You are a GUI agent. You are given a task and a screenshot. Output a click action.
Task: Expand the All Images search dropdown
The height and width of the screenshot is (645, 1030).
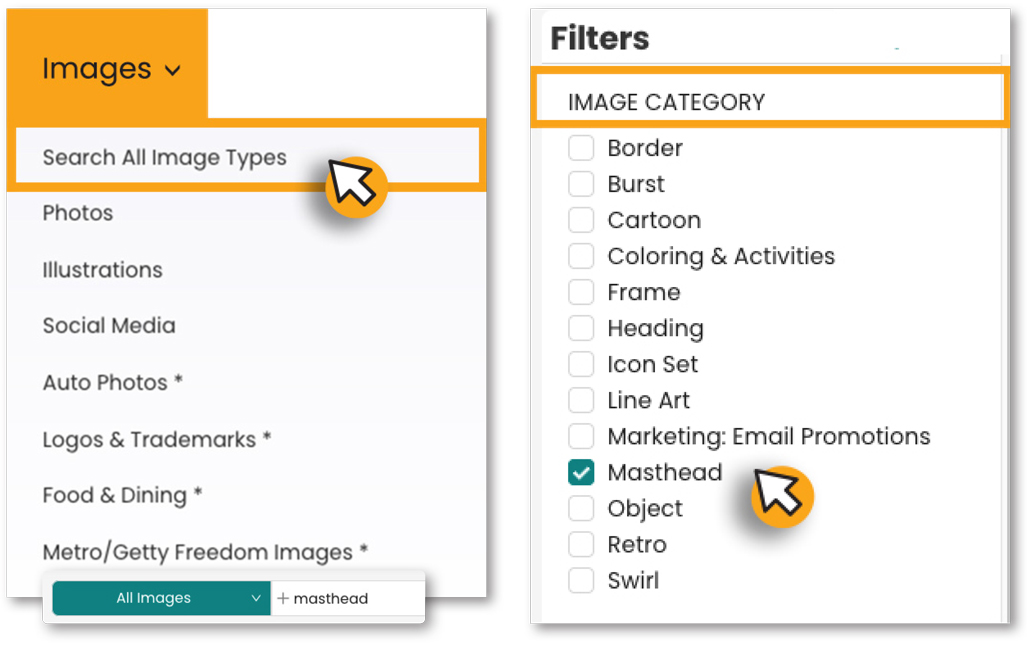[161, 598]
